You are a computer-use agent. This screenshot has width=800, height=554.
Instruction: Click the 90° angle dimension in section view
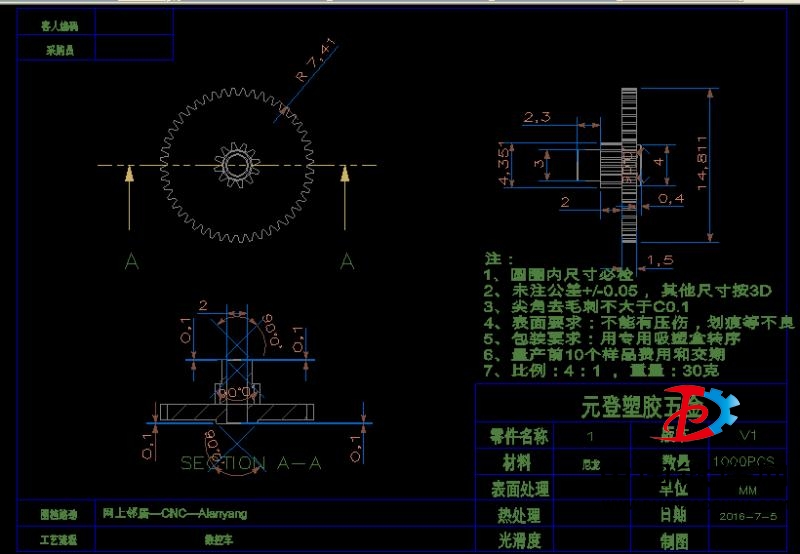click(236, 392)
